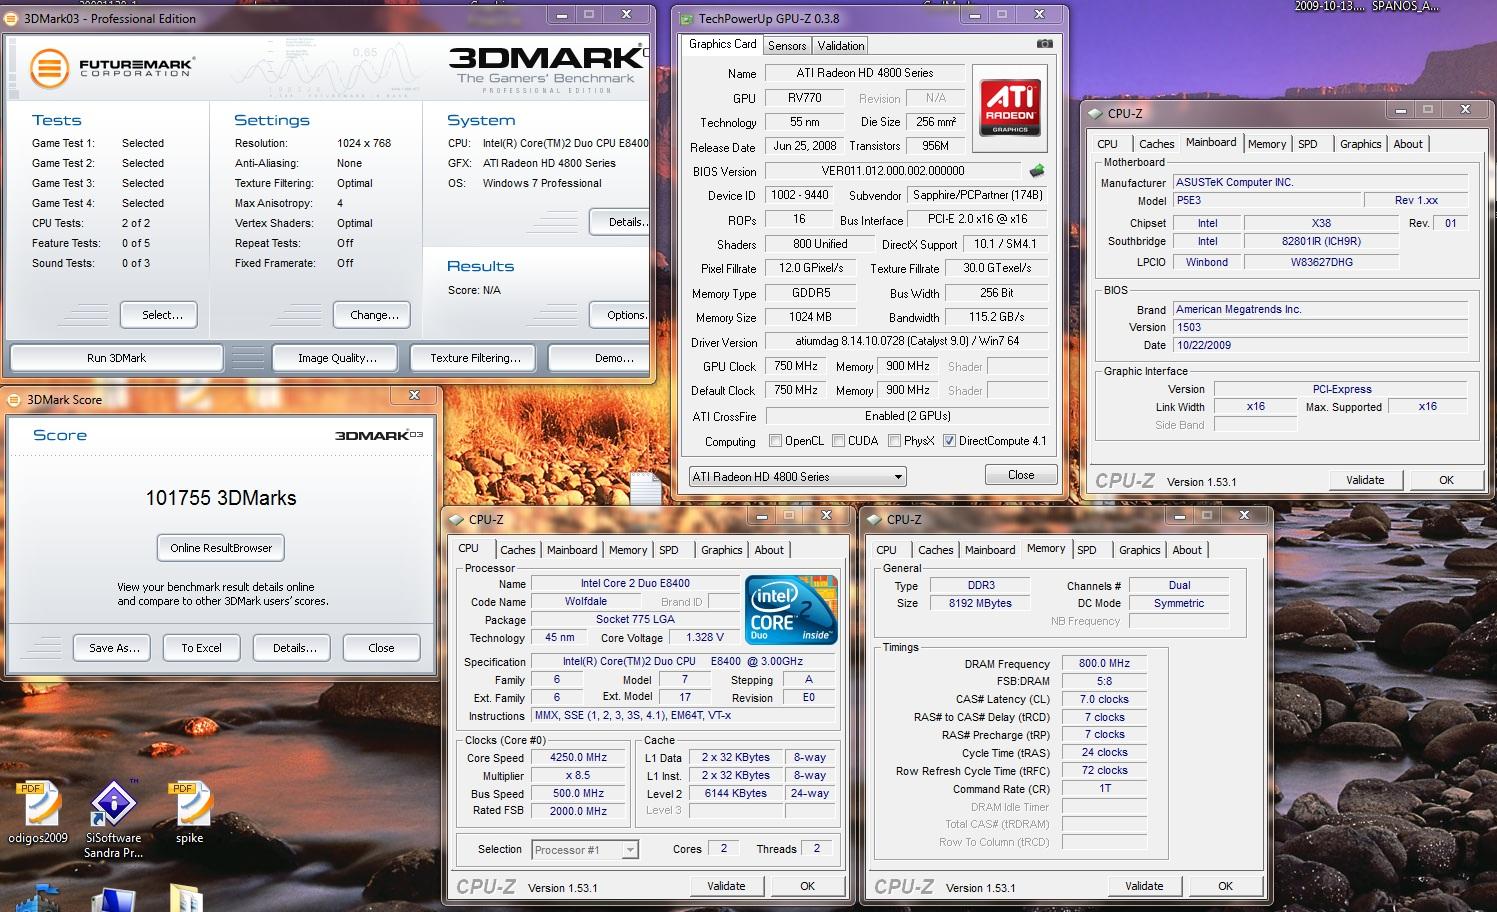Click Save As... in the Score window
The image size is (1497, 912).
114,648
